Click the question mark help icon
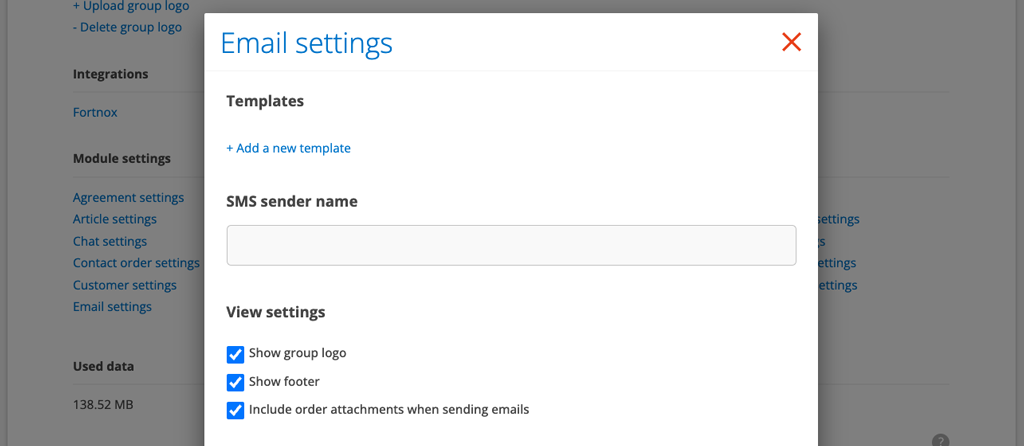Screen dimensions: 1024x446 [940, 440]
